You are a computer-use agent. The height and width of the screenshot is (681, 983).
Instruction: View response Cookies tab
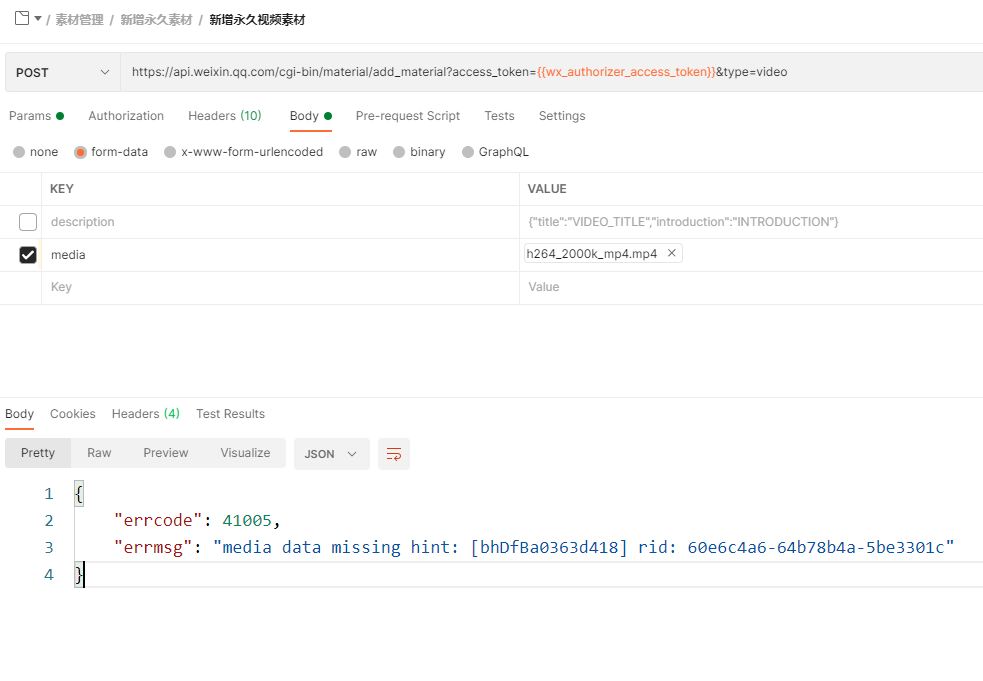pyautogui.click(x=73, y=414)
